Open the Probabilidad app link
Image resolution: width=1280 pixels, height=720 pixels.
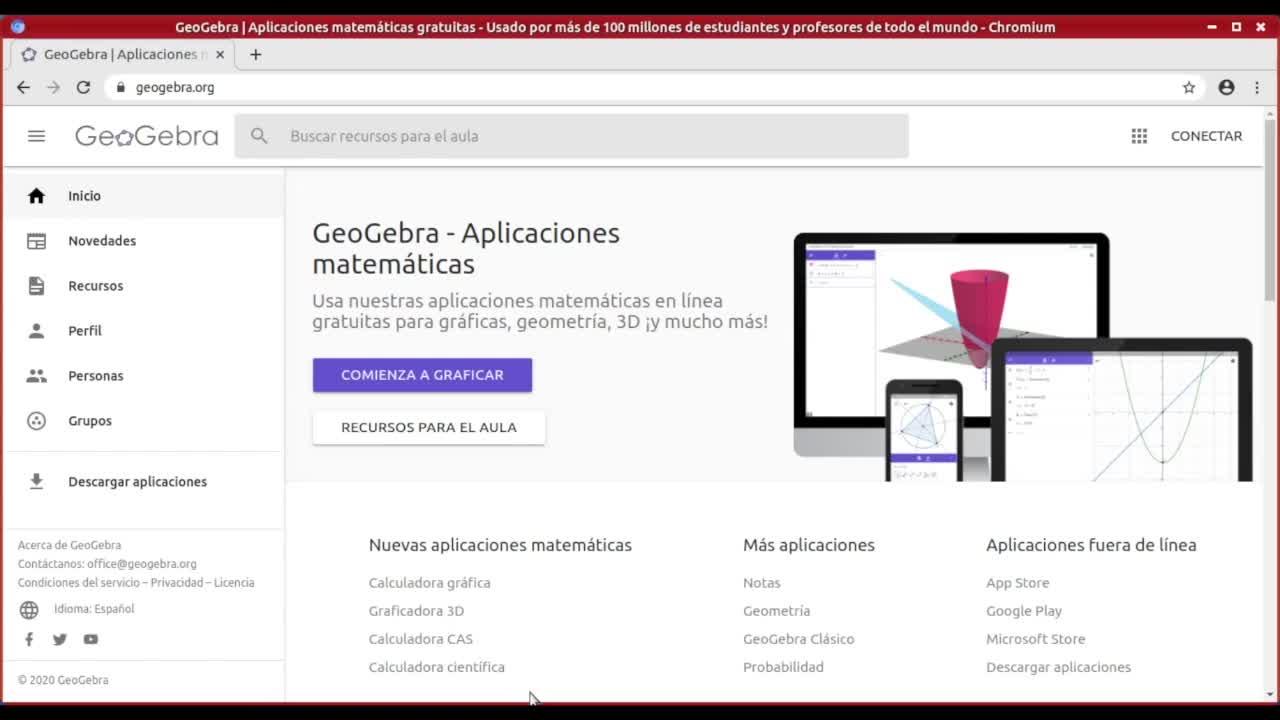point(783,667)
